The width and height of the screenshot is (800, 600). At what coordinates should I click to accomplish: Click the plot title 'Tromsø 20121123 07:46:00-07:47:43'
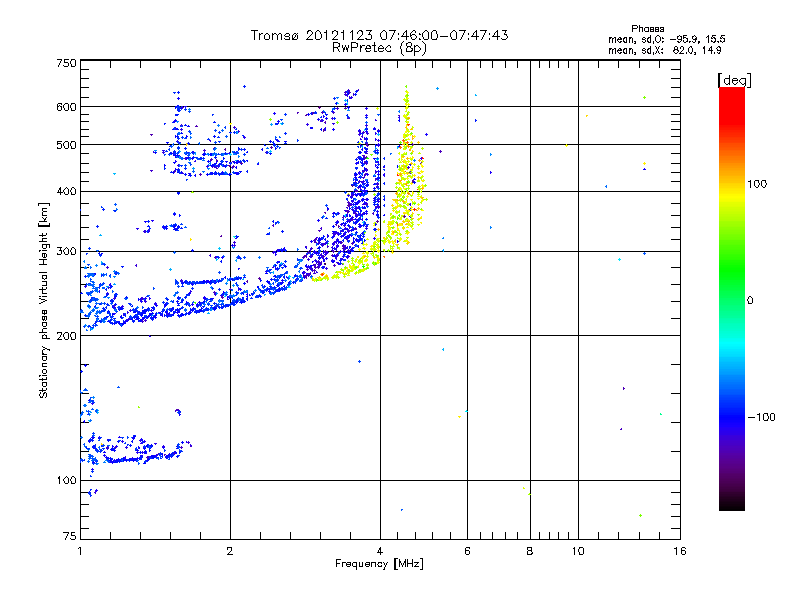point(379,35)
